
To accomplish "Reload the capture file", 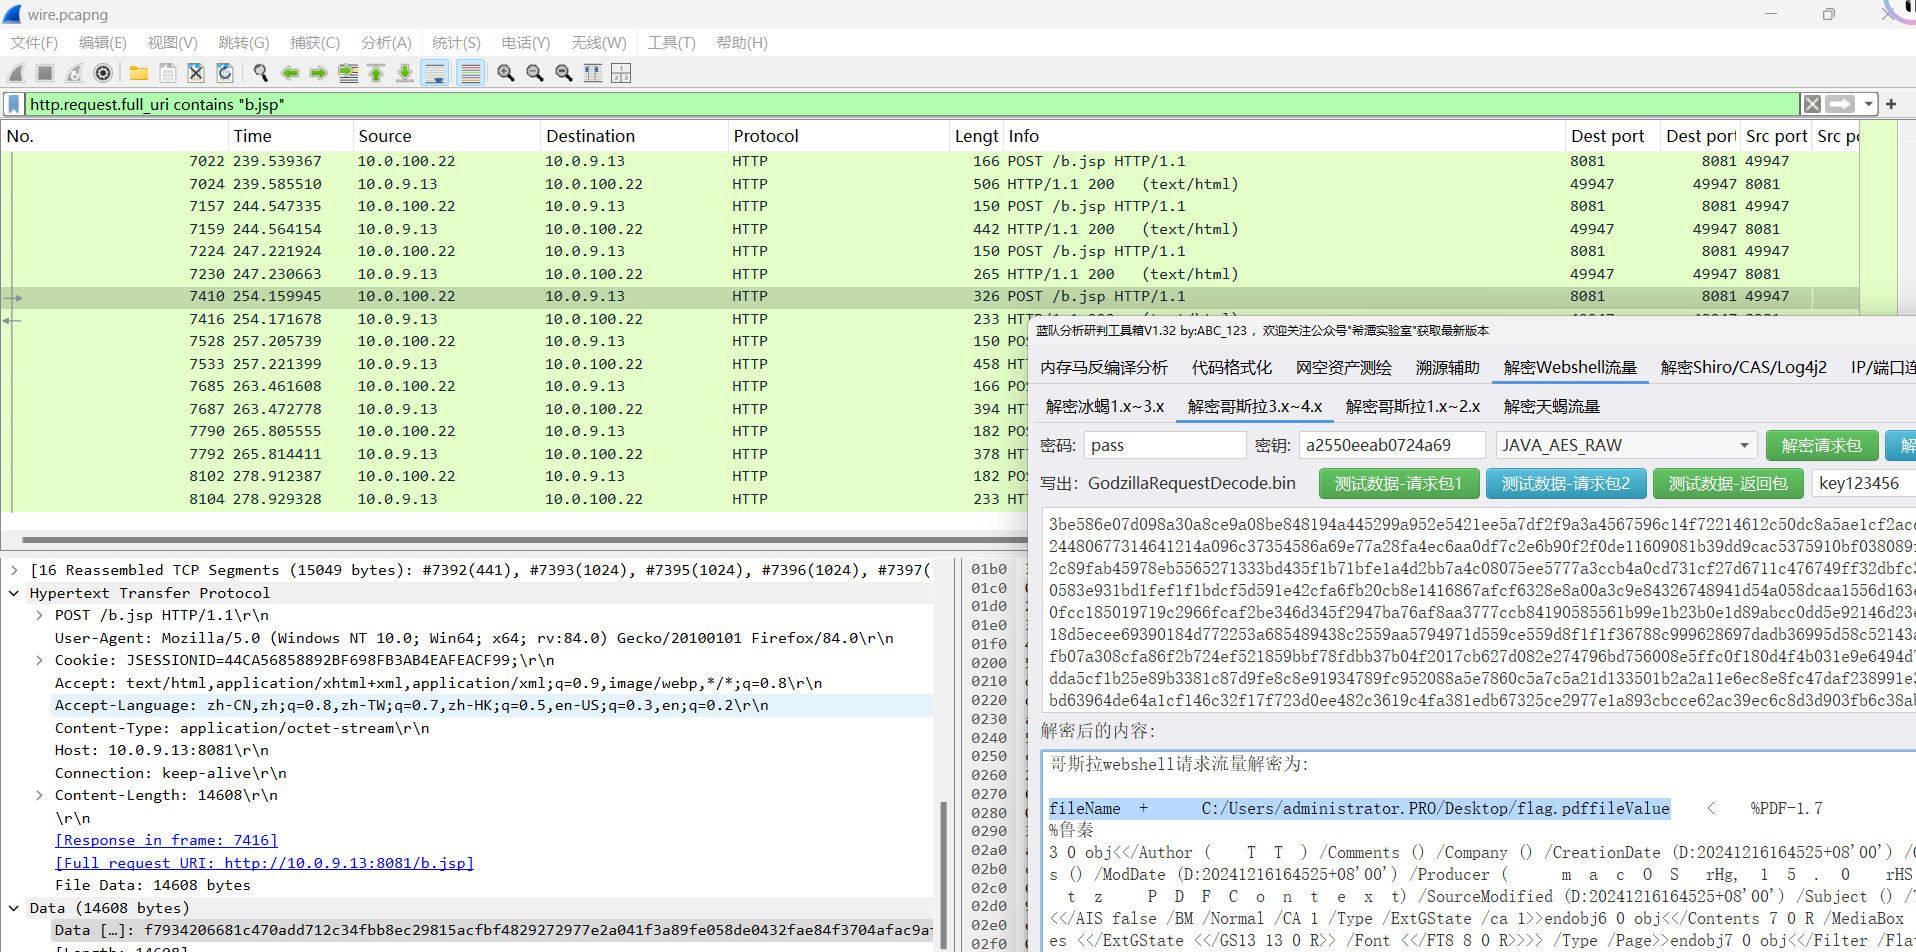I will coord(225,73).
